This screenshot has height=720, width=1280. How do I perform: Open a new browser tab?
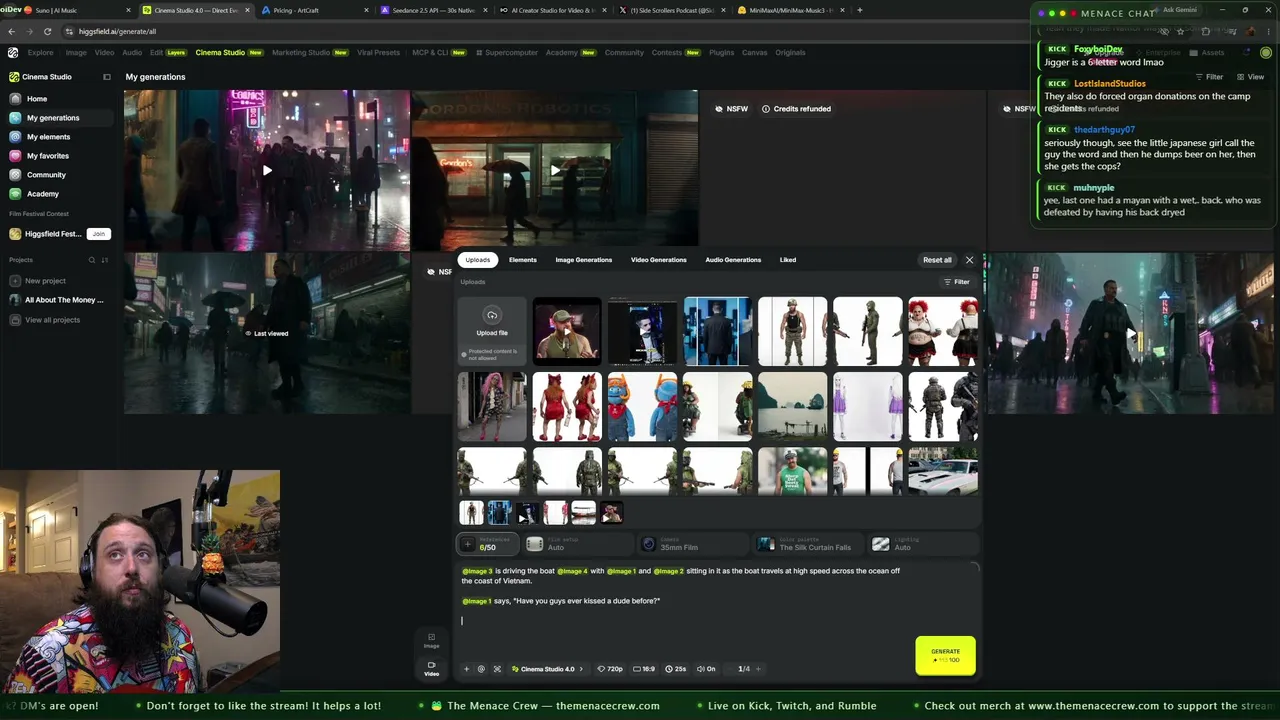[x=860, y=10]
